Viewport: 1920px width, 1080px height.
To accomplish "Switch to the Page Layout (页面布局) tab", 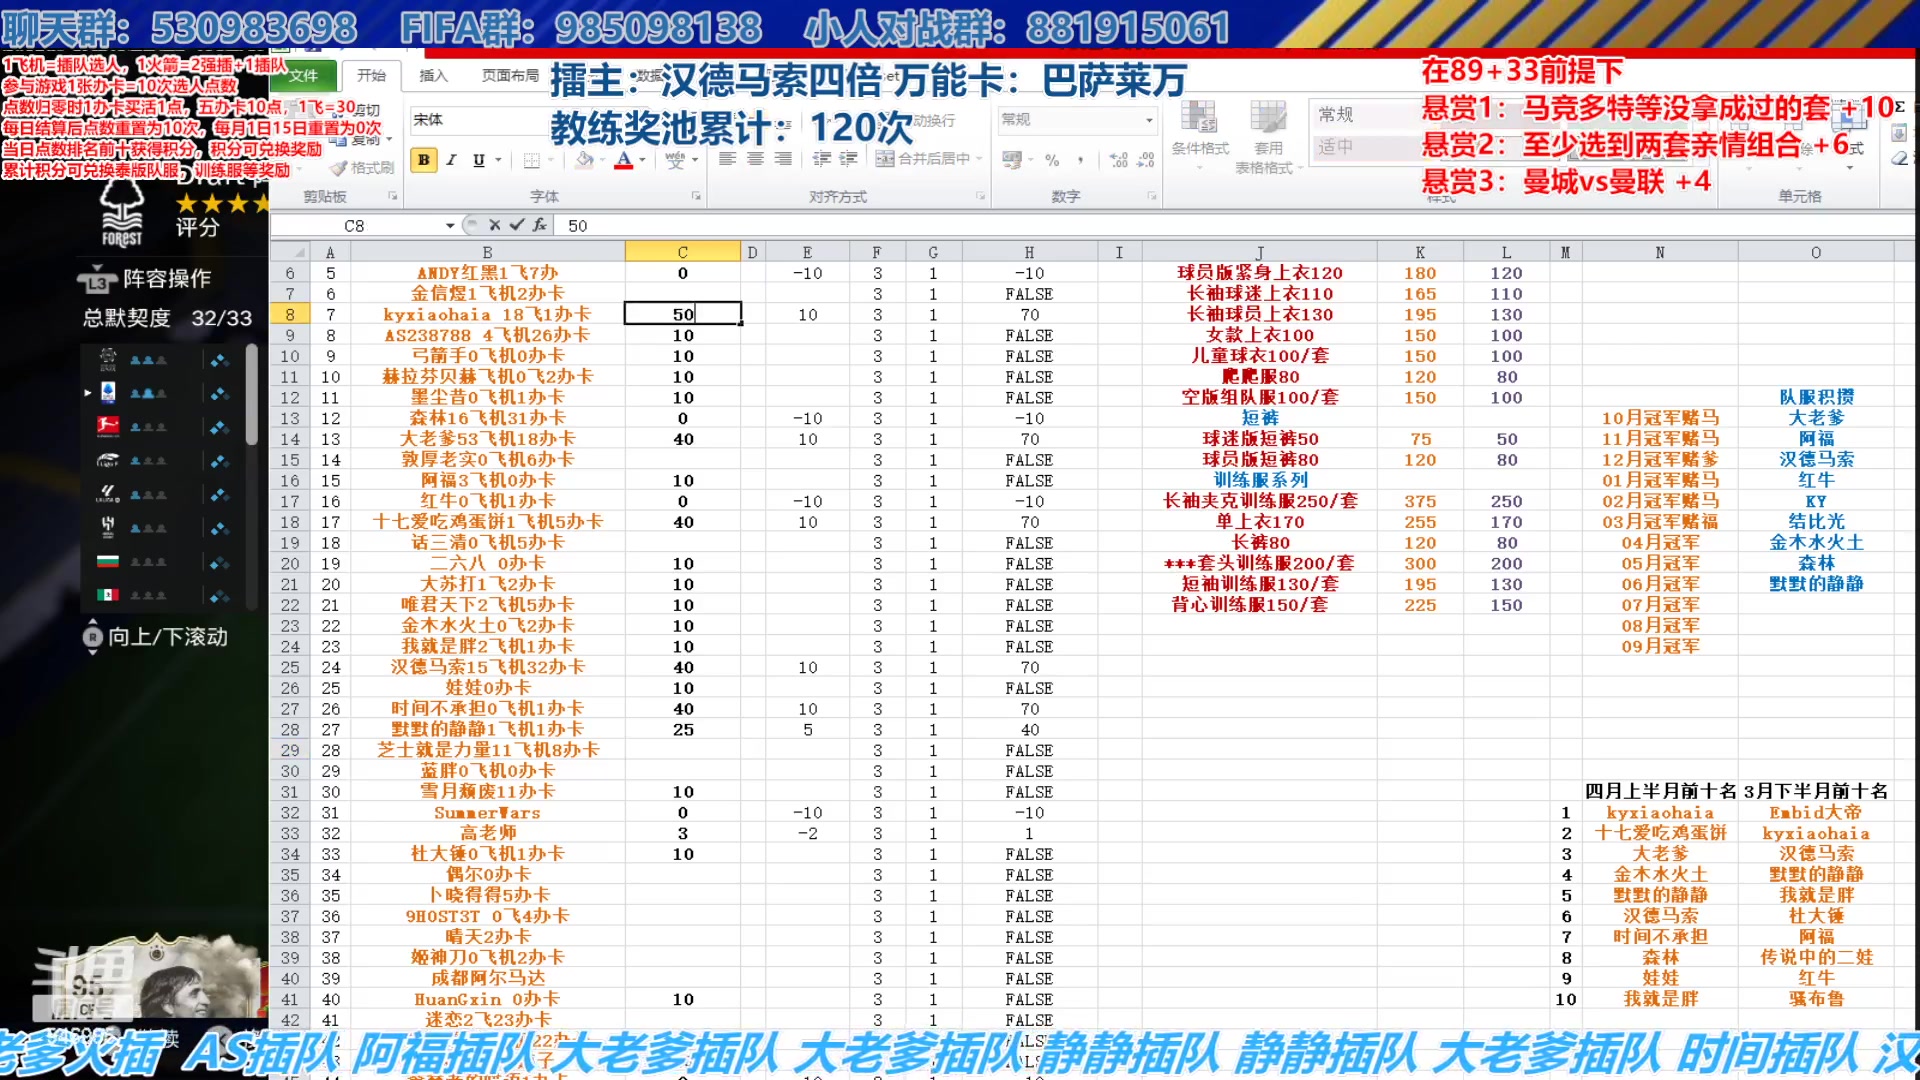I will [x=510, y=75].
